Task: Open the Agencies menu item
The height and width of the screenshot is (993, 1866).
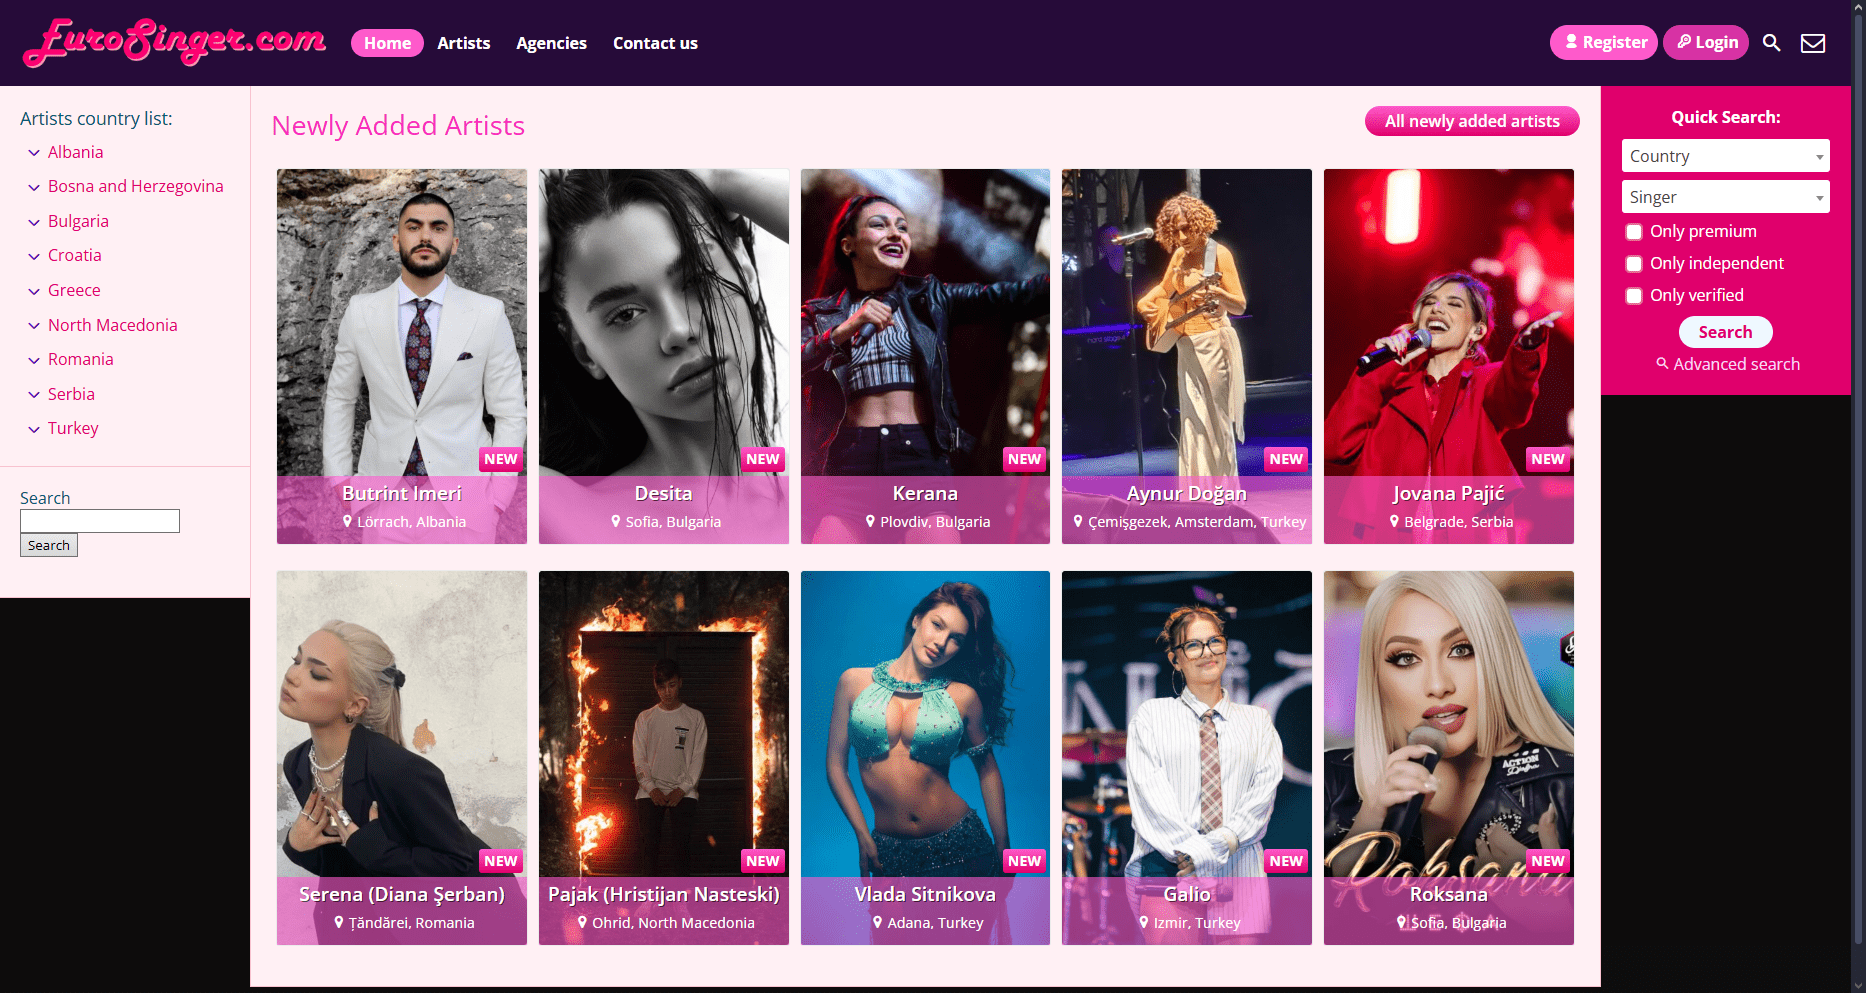Action: tap(551, 43)
